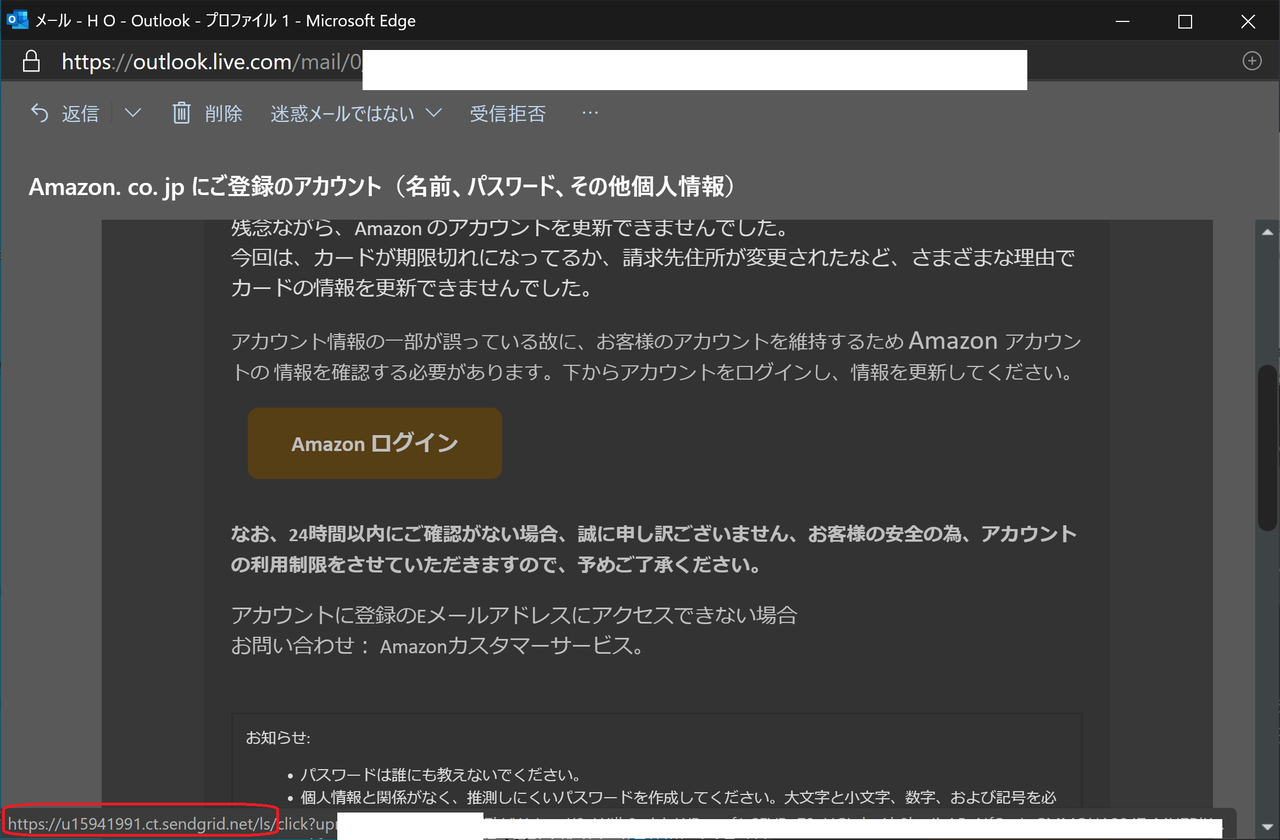
Task: Click the add-to-sidebar plus icon in address bar
Action: (x=1252, y=61)
